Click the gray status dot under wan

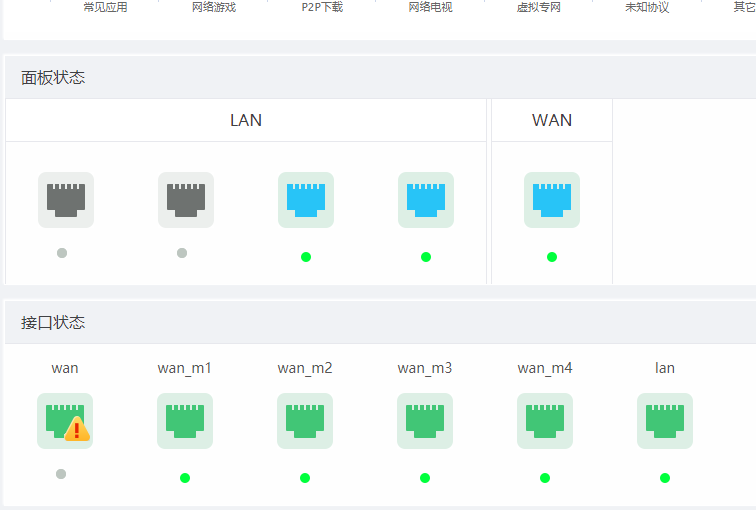[x=61, y=474]
